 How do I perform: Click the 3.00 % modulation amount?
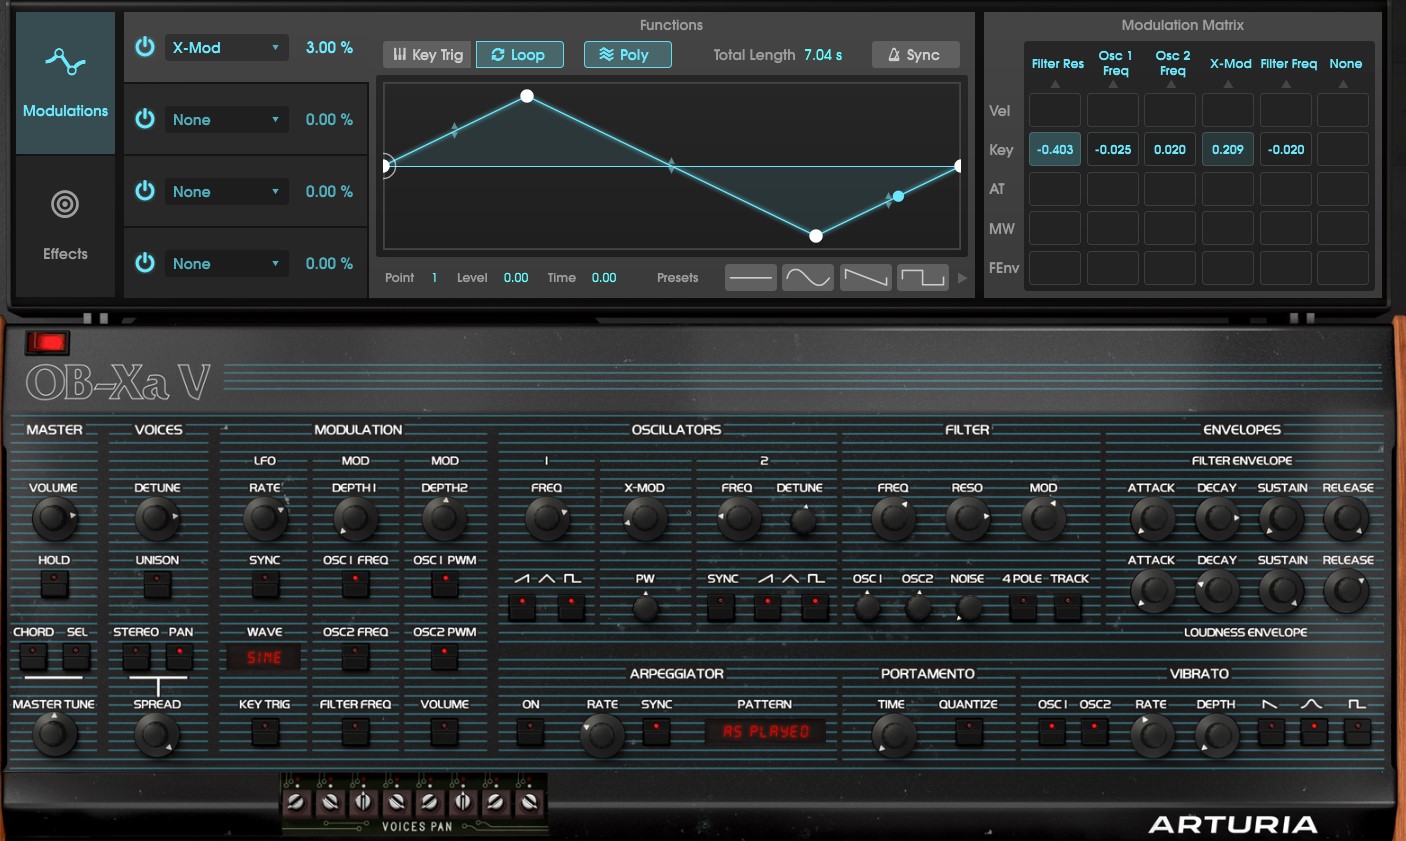(329, 47)
